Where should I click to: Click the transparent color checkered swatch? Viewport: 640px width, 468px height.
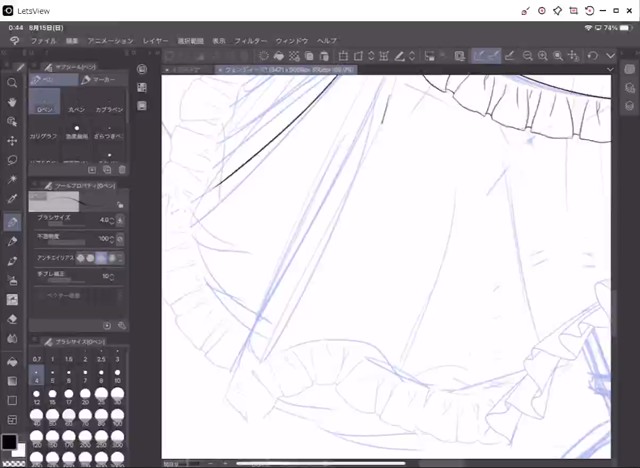[x=13, y=464]
